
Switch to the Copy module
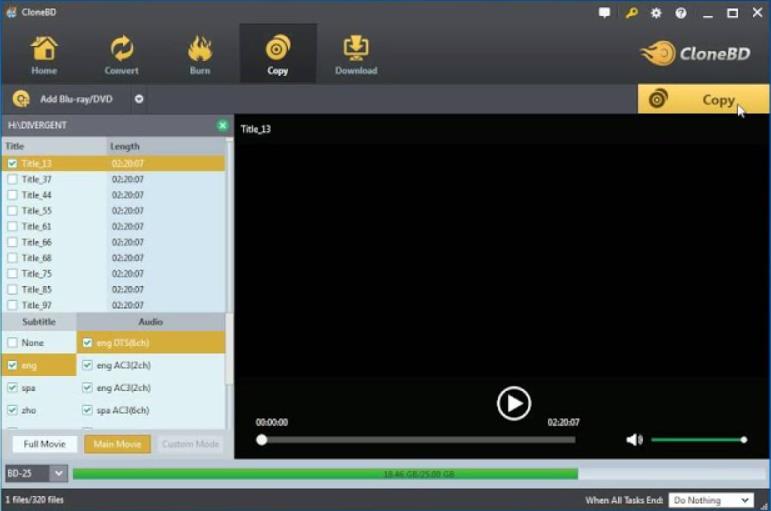click(278, 54)
